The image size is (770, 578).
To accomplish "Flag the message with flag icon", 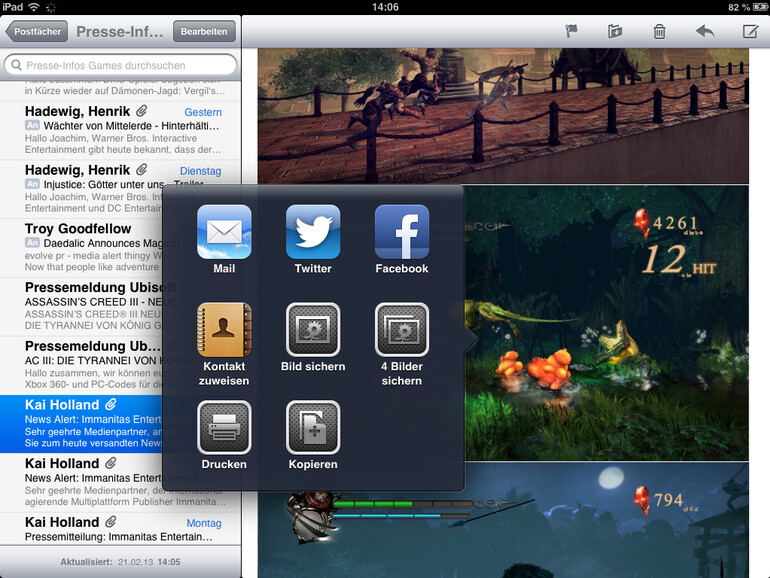I will (x=571, y=31).
